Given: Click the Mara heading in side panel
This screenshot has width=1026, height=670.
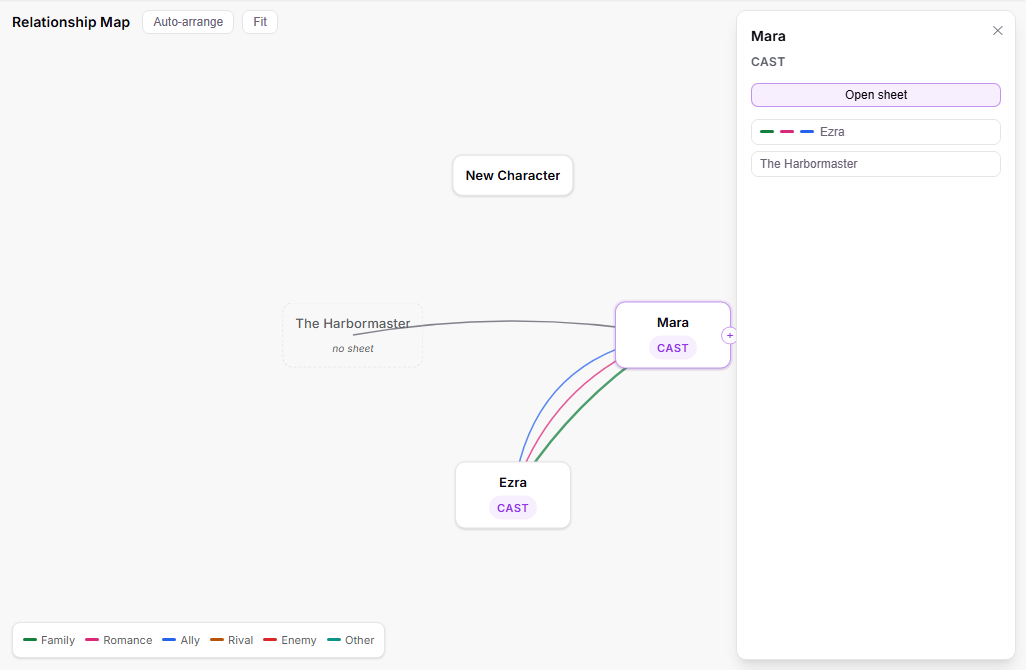Looking at the screenshot, I should point(768,37).
